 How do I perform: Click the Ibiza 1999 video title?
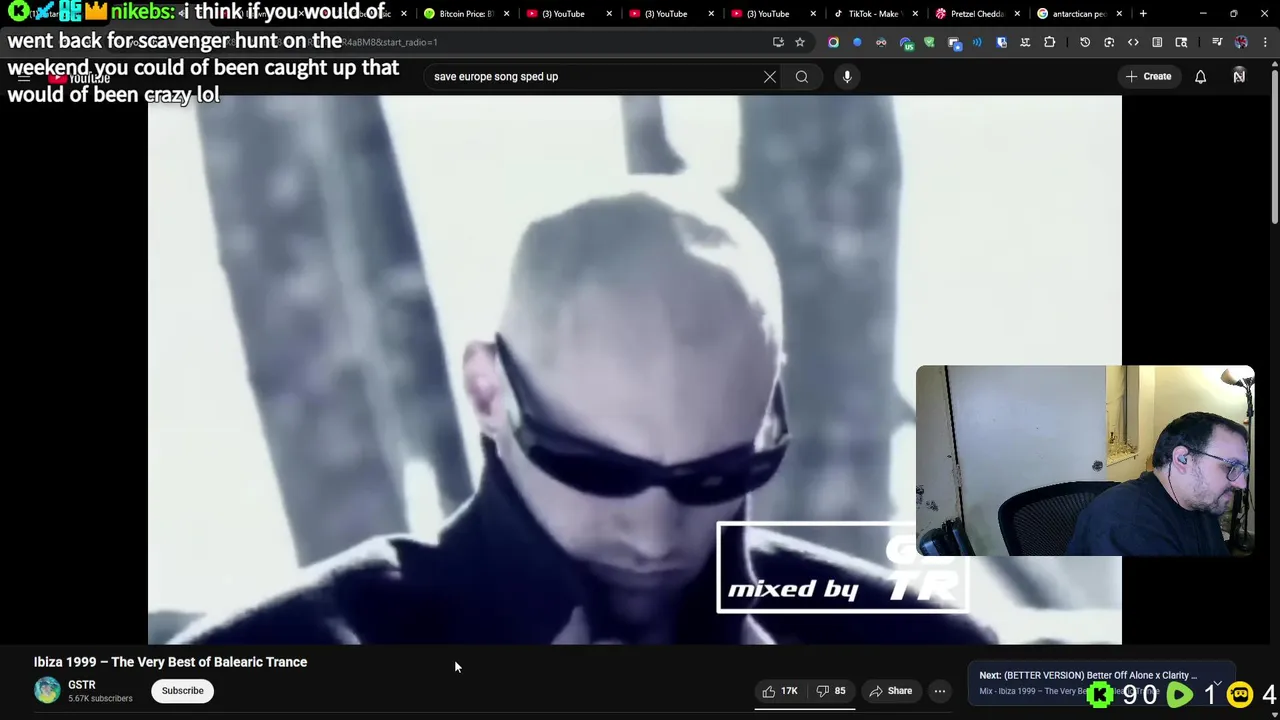pos(170,662)
